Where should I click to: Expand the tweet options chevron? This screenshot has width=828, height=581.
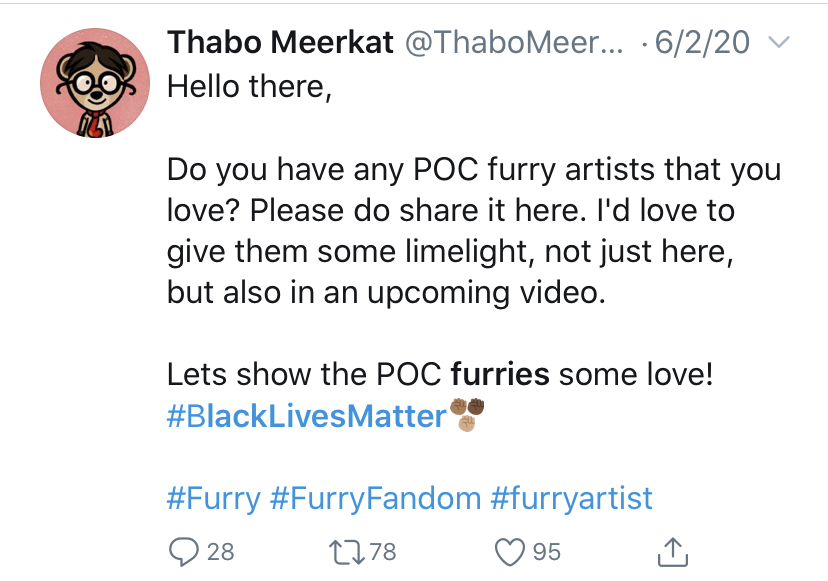pyautogui.click(x=778, y=42)
